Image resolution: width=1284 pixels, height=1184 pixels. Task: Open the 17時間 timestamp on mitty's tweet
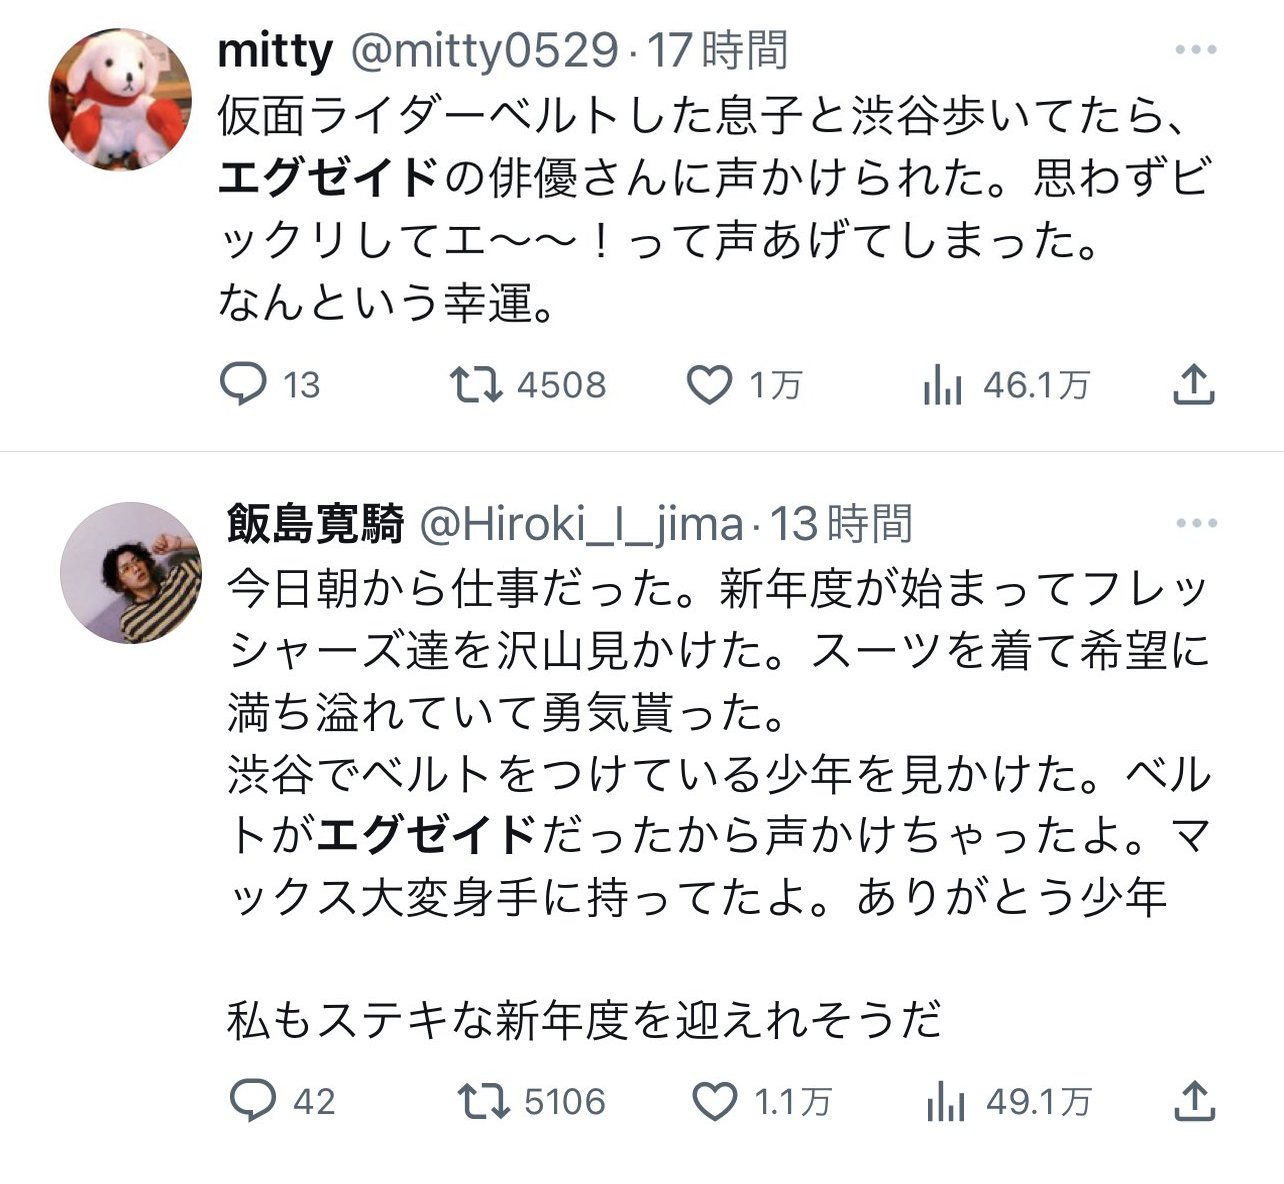(x=717, y=50)
